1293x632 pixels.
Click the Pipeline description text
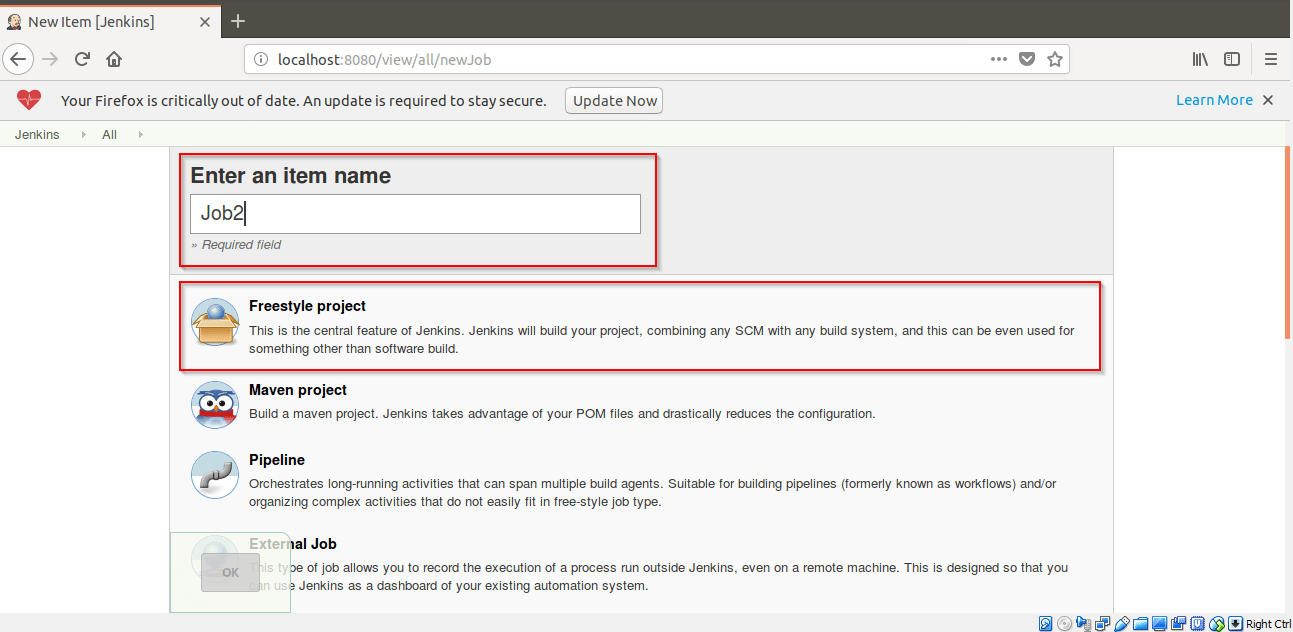653,493
